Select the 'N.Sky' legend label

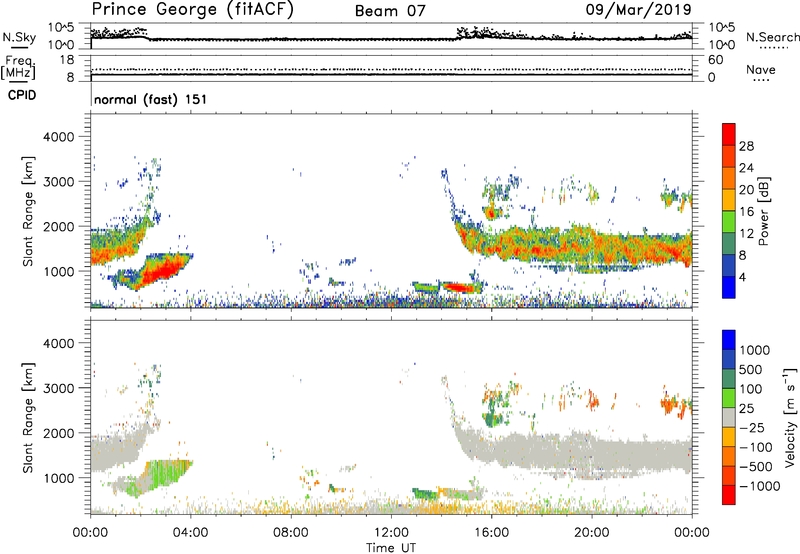click(19, 37)
